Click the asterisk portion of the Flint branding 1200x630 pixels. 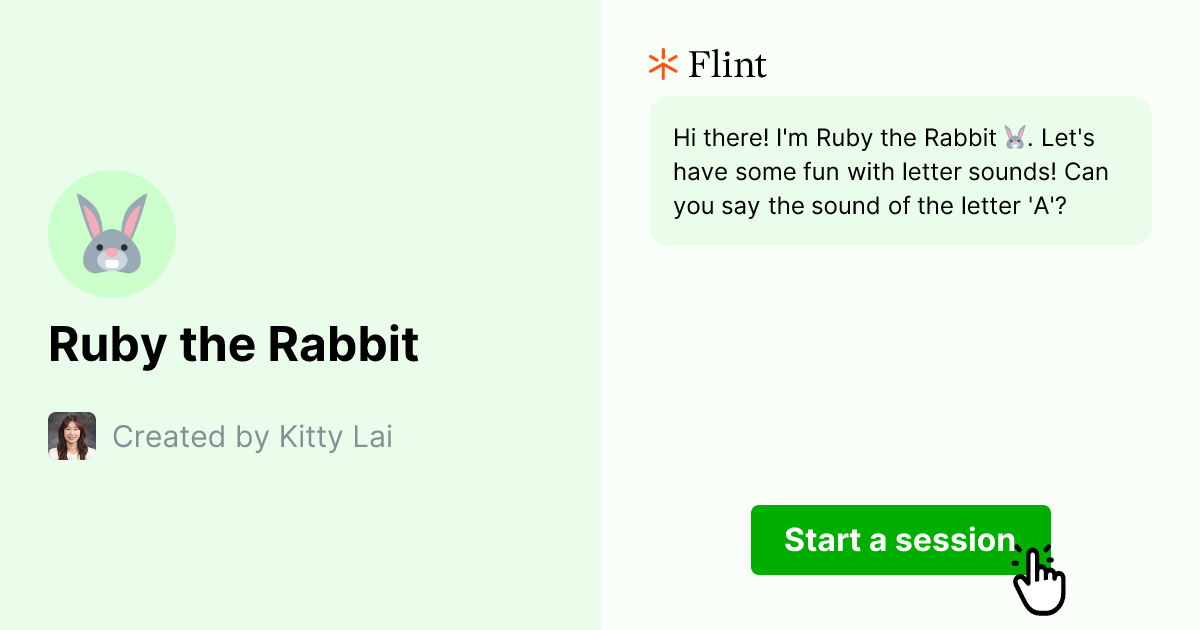click(661, 63)
